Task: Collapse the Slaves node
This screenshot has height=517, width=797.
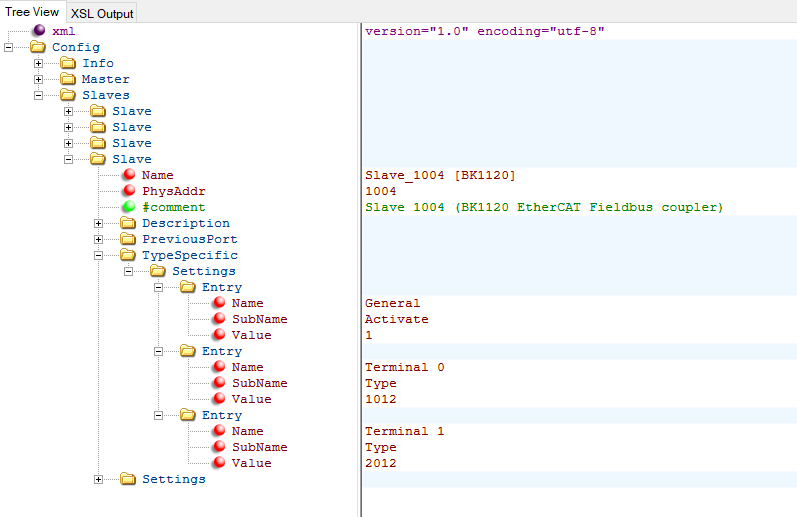Action: coord(39,95)
